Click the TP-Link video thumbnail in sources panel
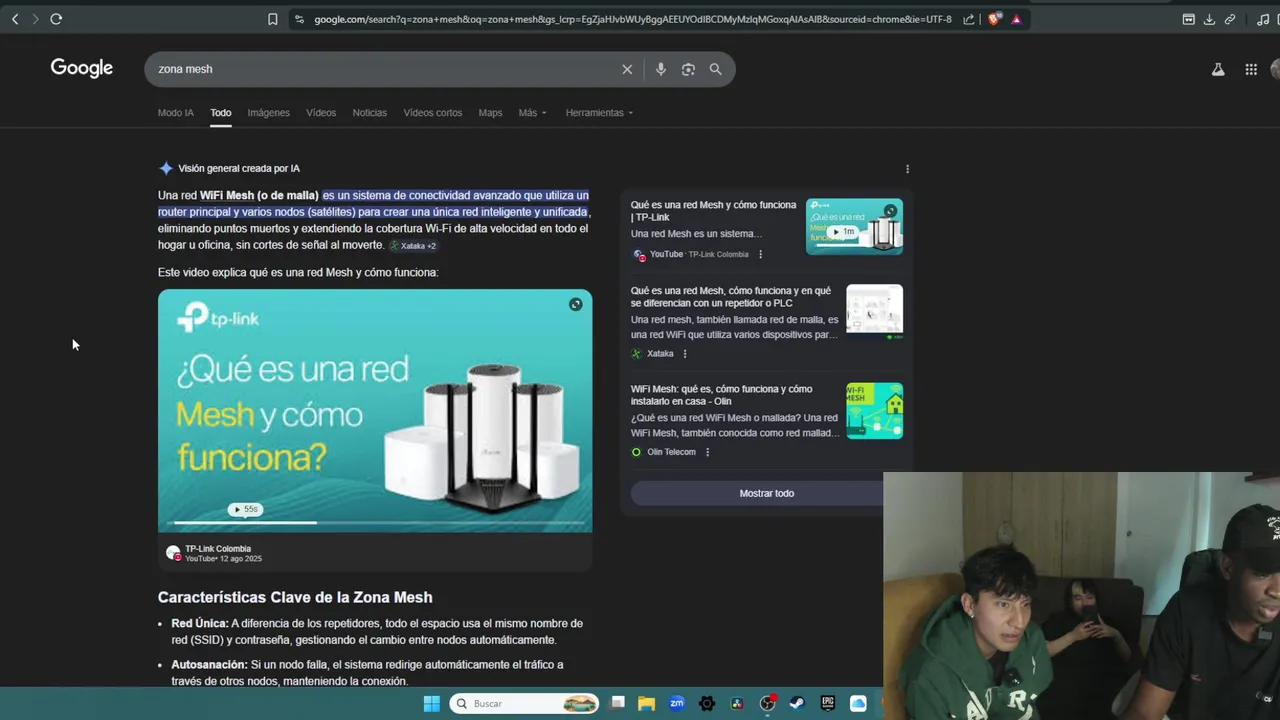 coord(854,226)
